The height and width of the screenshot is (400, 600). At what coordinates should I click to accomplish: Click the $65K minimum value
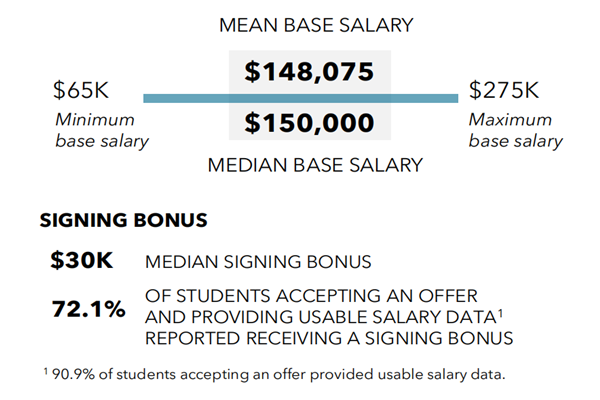(80, 92)
